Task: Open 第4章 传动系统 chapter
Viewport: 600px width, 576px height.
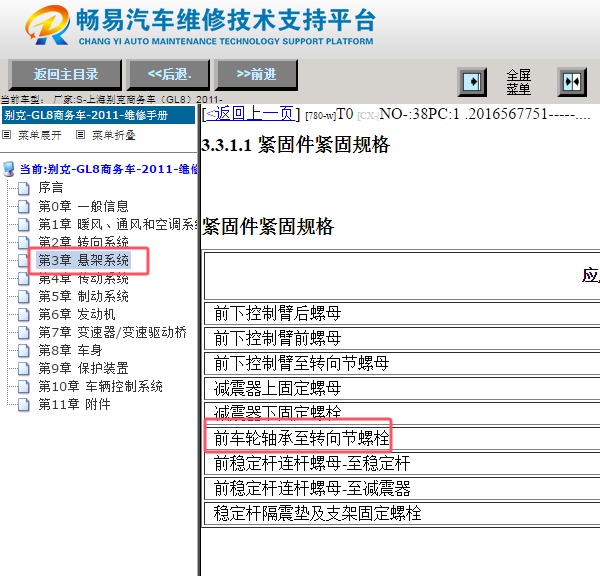Action: pyautogui.click(x=83, y=278)
